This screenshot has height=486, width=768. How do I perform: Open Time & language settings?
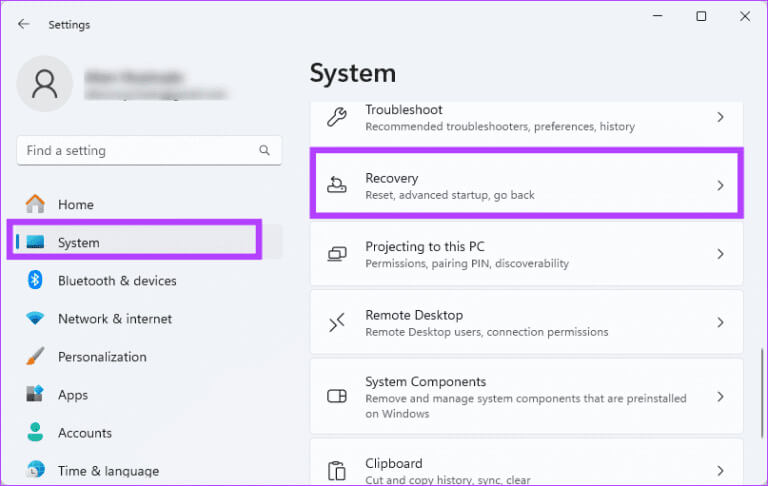point(149,470)
